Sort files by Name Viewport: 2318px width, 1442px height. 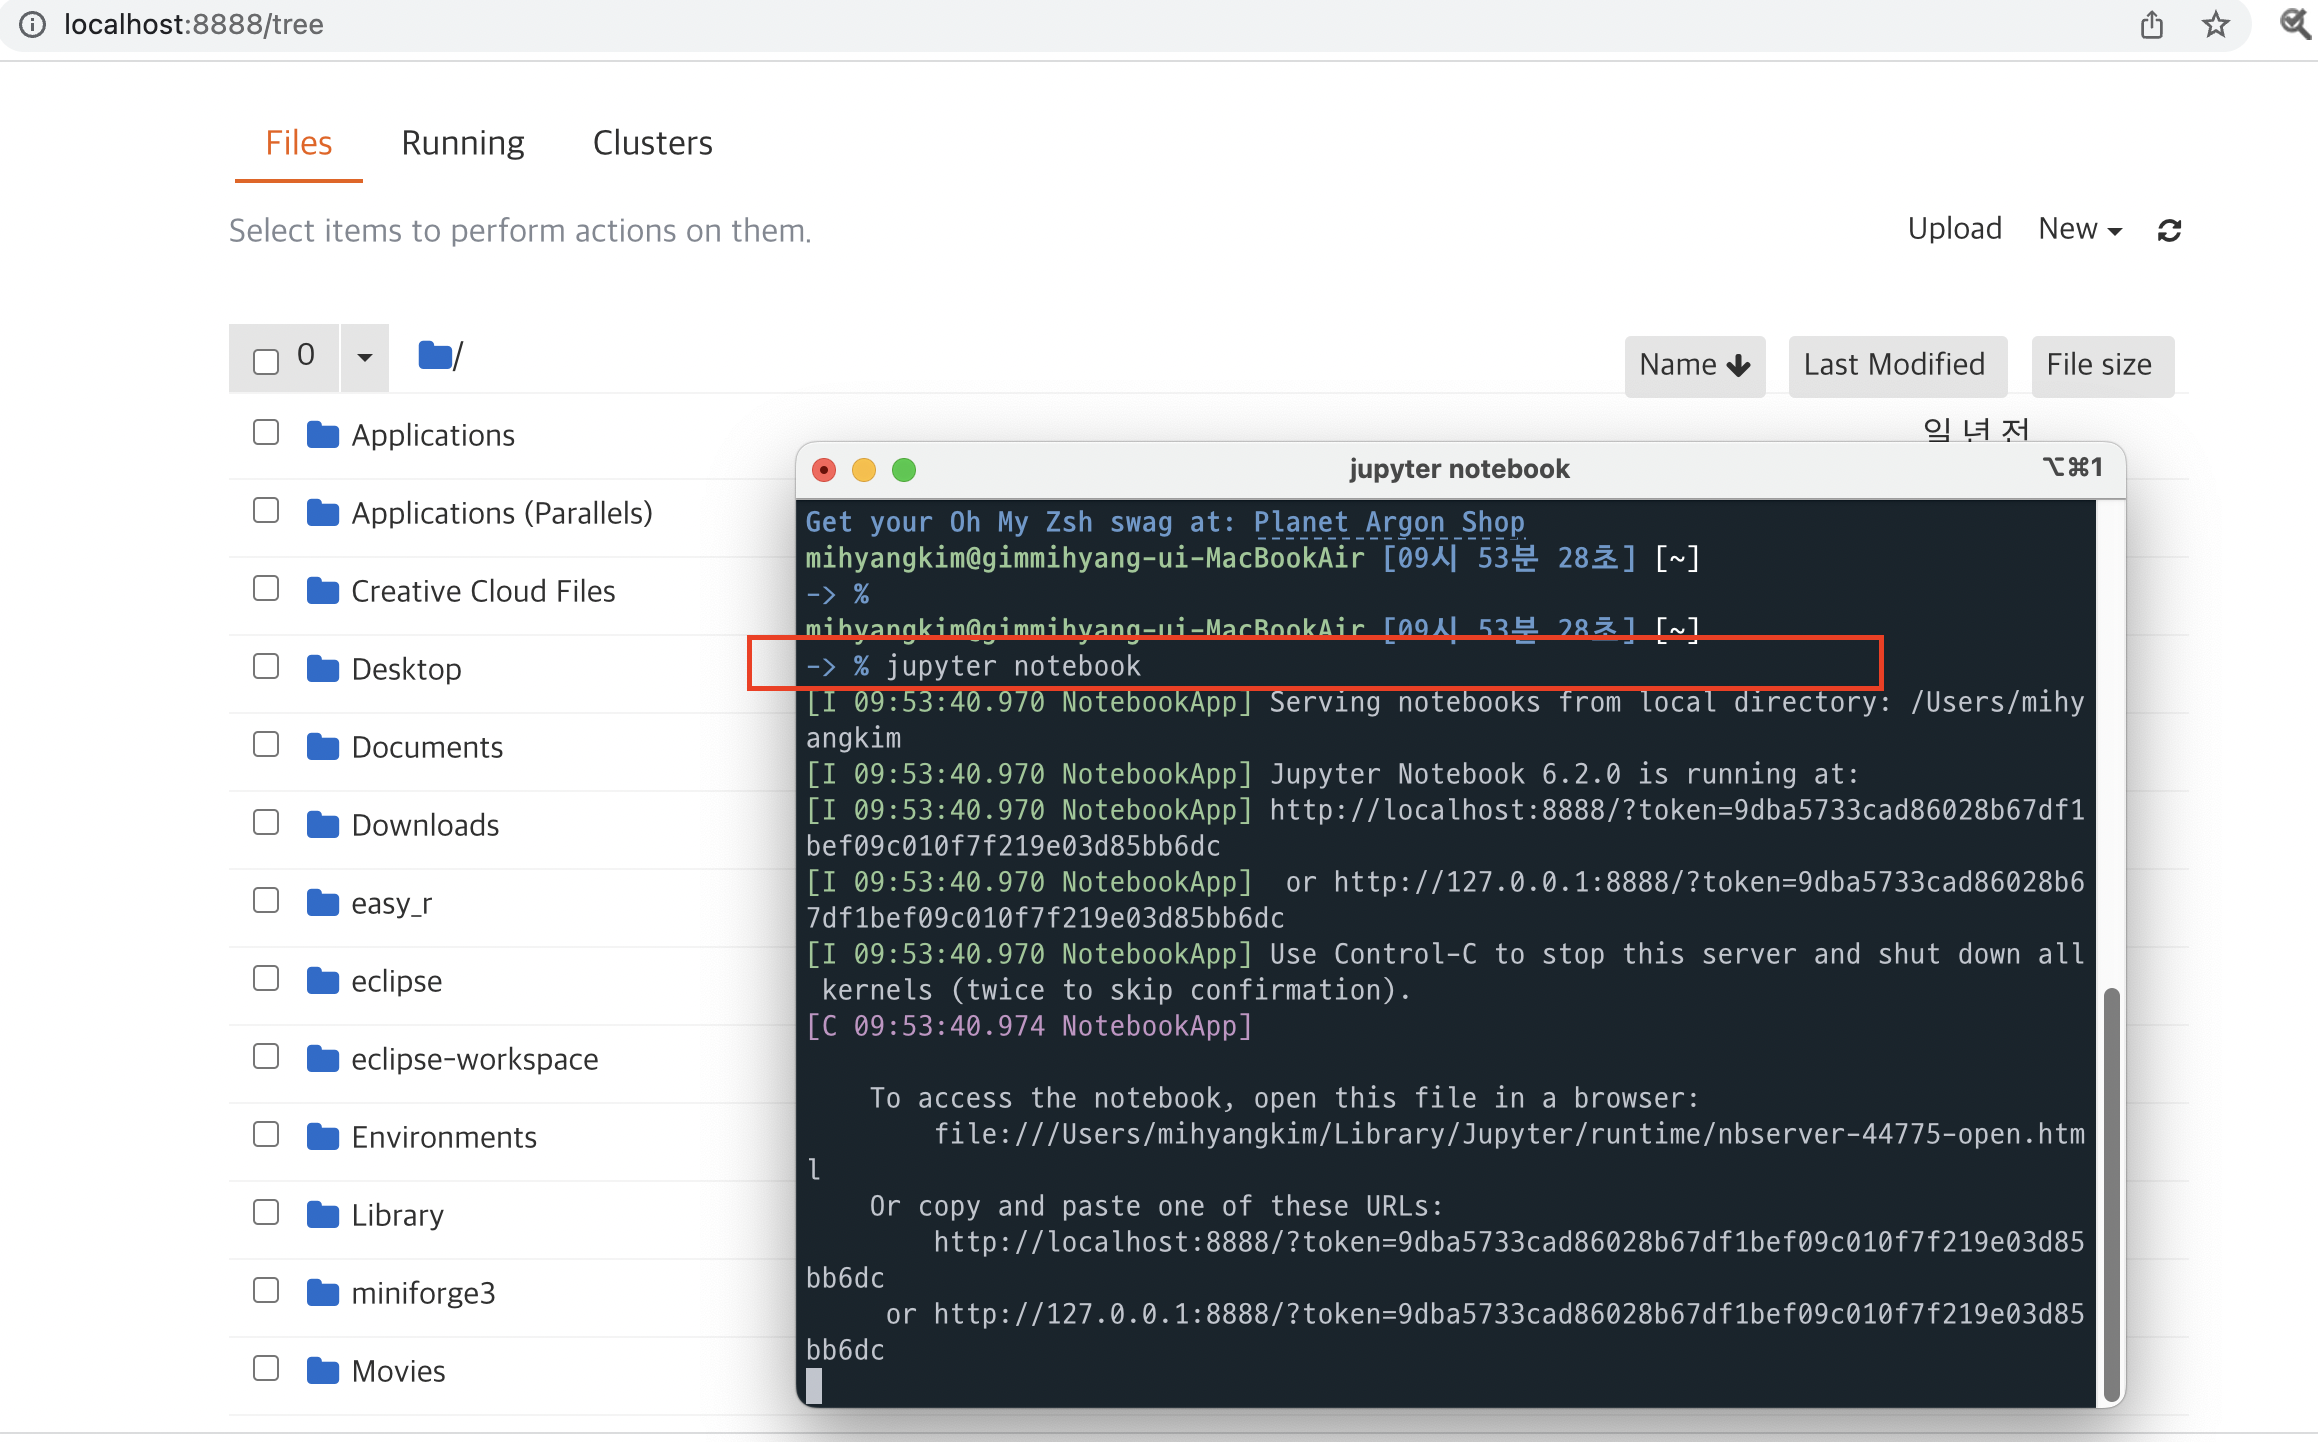tap(1694, 365)
